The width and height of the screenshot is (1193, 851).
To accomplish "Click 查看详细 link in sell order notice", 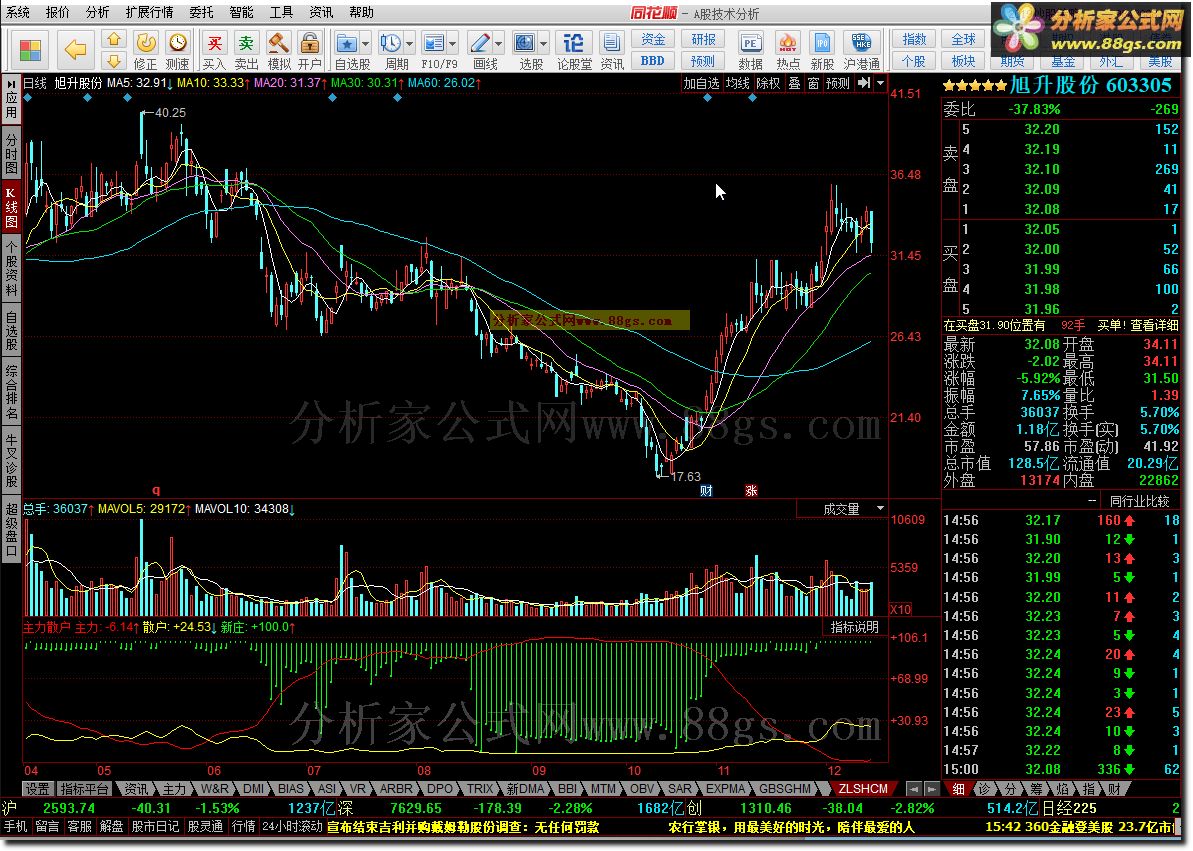I will [x=1154, y=326].
